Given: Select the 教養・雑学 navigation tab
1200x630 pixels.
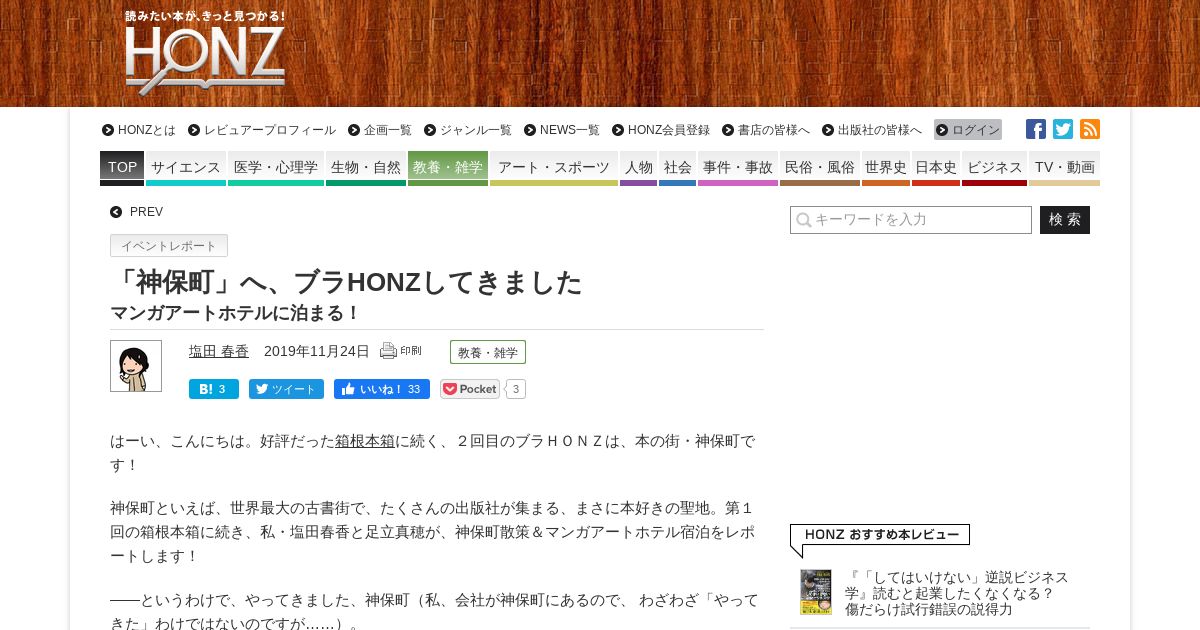Looking at the screenshot, I should pyautogui.click(x=448, y=168).
